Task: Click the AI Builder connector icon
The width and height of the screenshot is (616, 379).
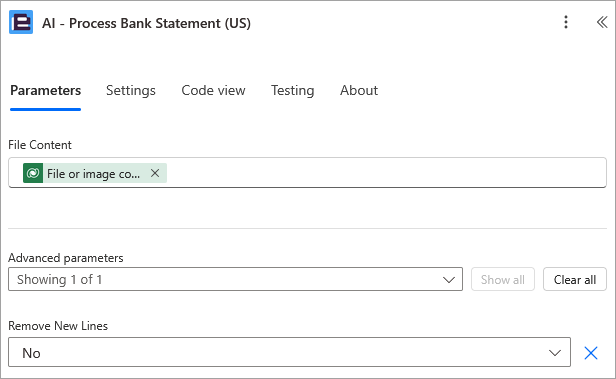Action: pos(21,22)
